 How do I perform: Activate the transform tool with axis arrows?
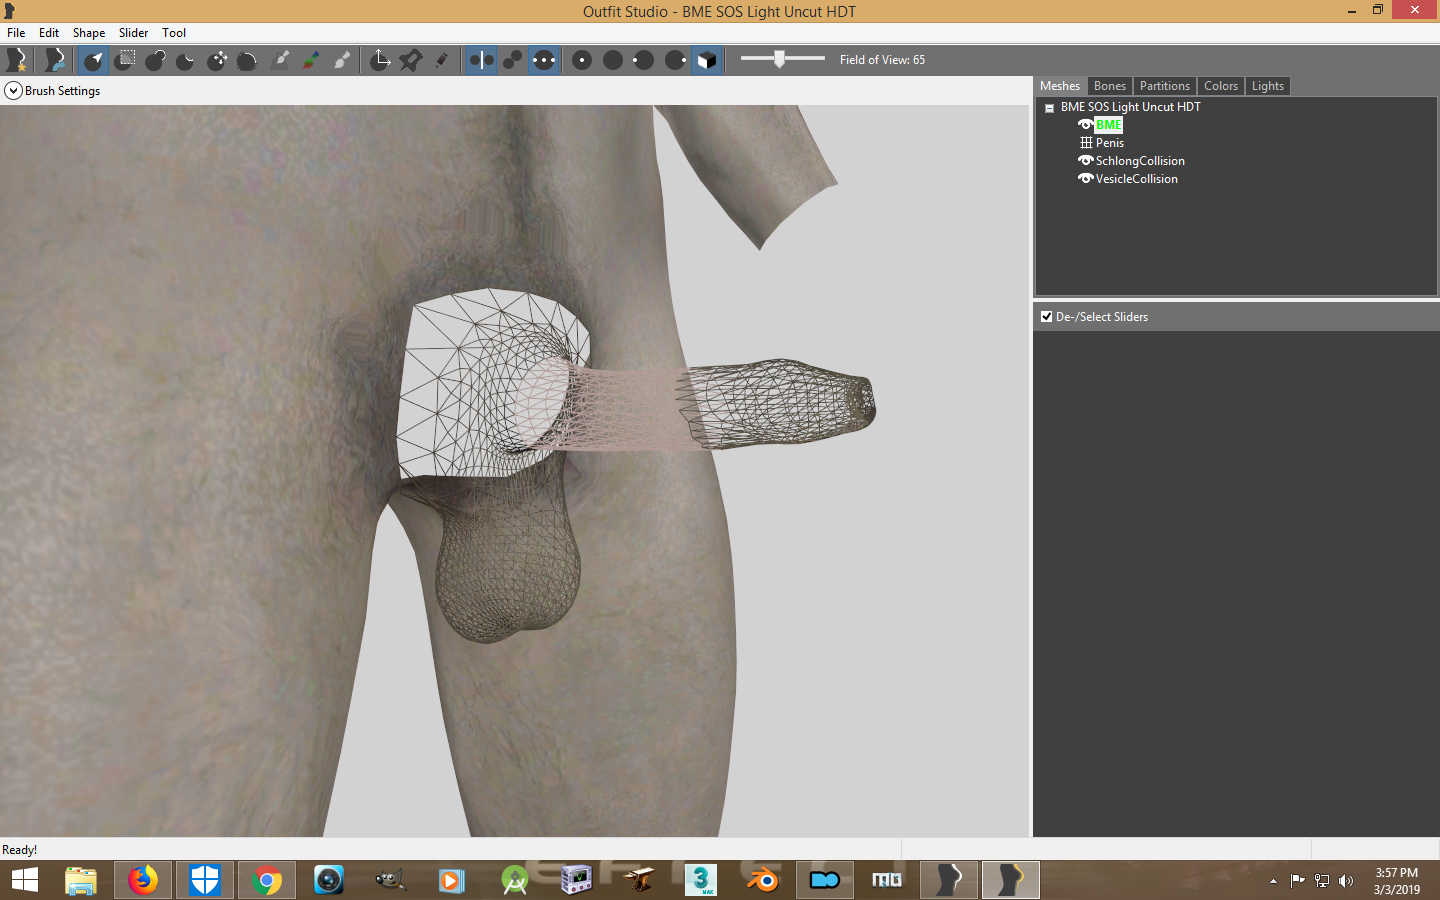pyautogui.click(x=380, y=60)
